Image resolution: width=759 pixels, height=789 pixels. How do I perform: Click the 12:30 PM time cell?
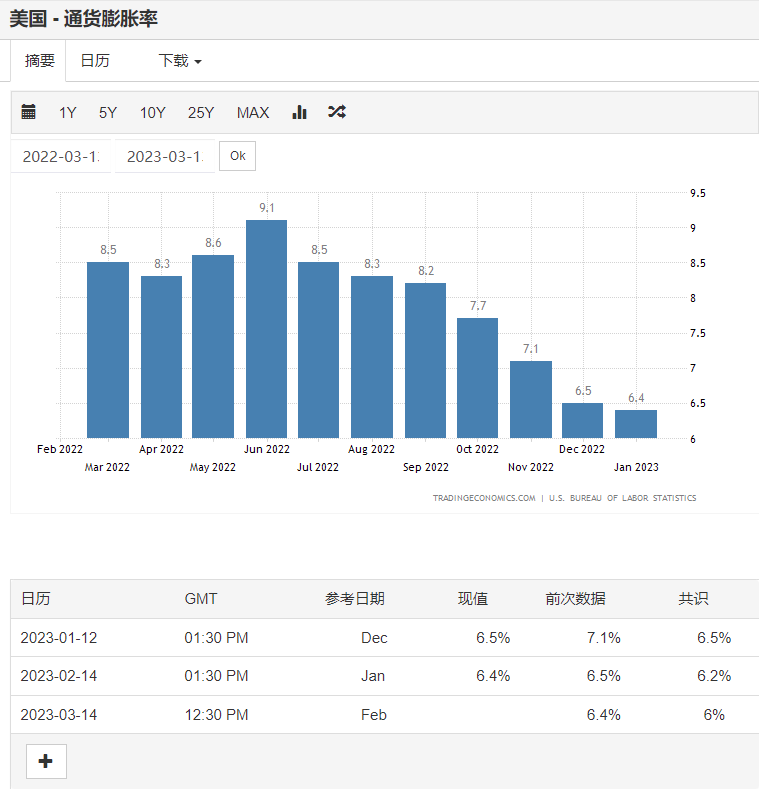(216, 715)
